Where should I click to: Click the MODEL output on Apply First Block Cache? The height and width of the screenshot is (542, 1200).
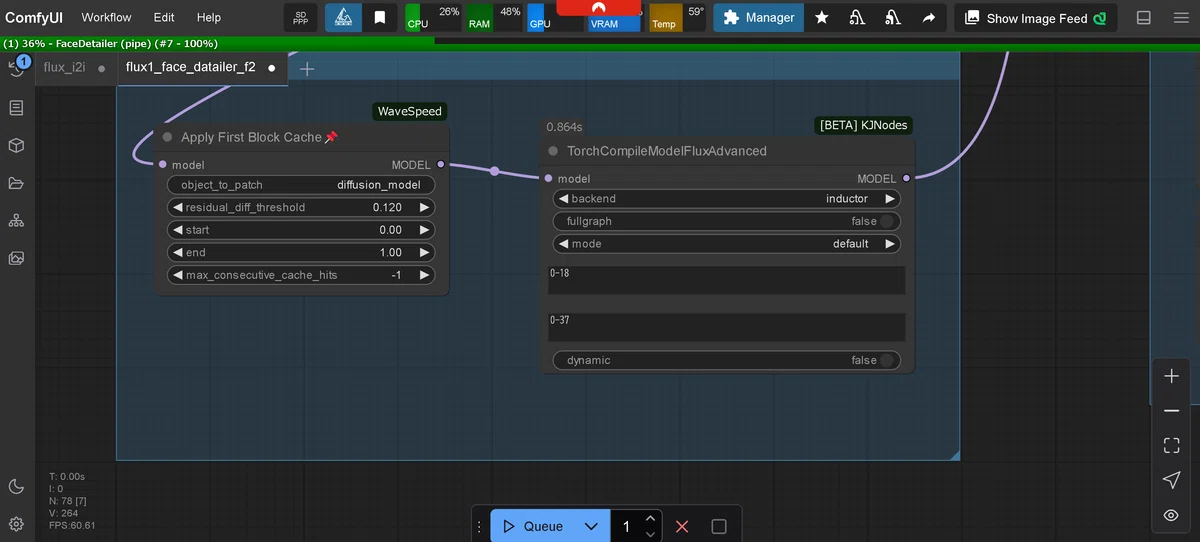tap(441, 164)
